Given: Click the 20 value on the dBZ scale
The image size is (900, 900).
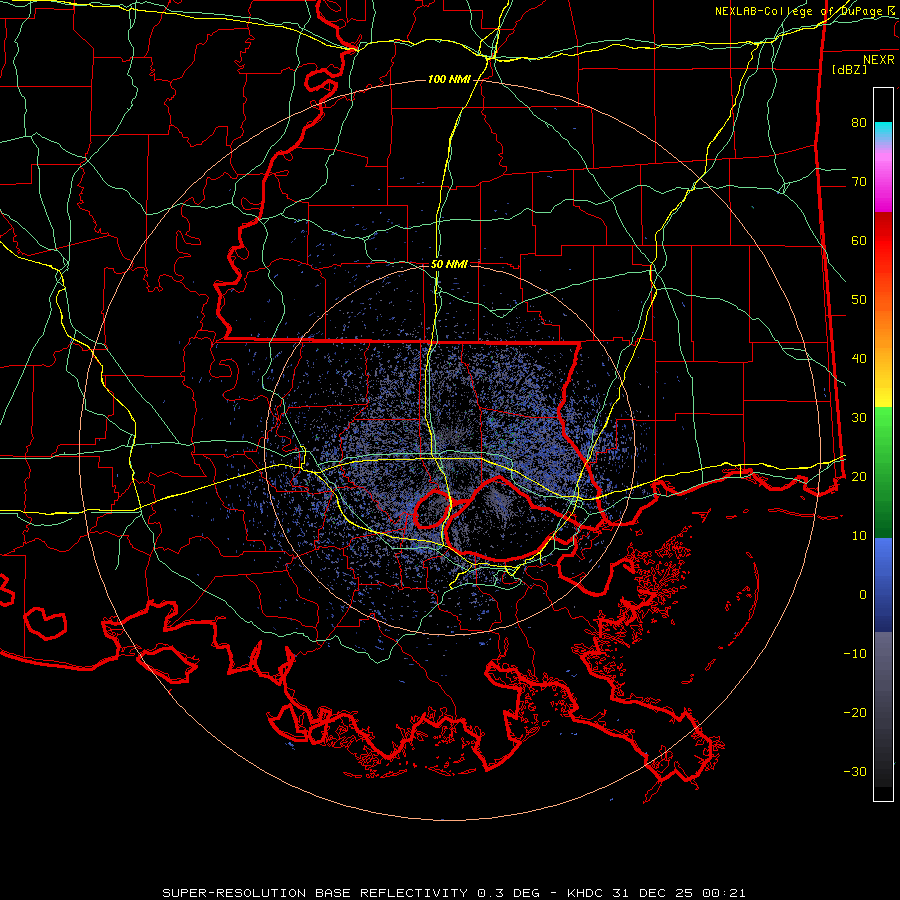Looking at the screenshot, I should (x=859, y=476).
